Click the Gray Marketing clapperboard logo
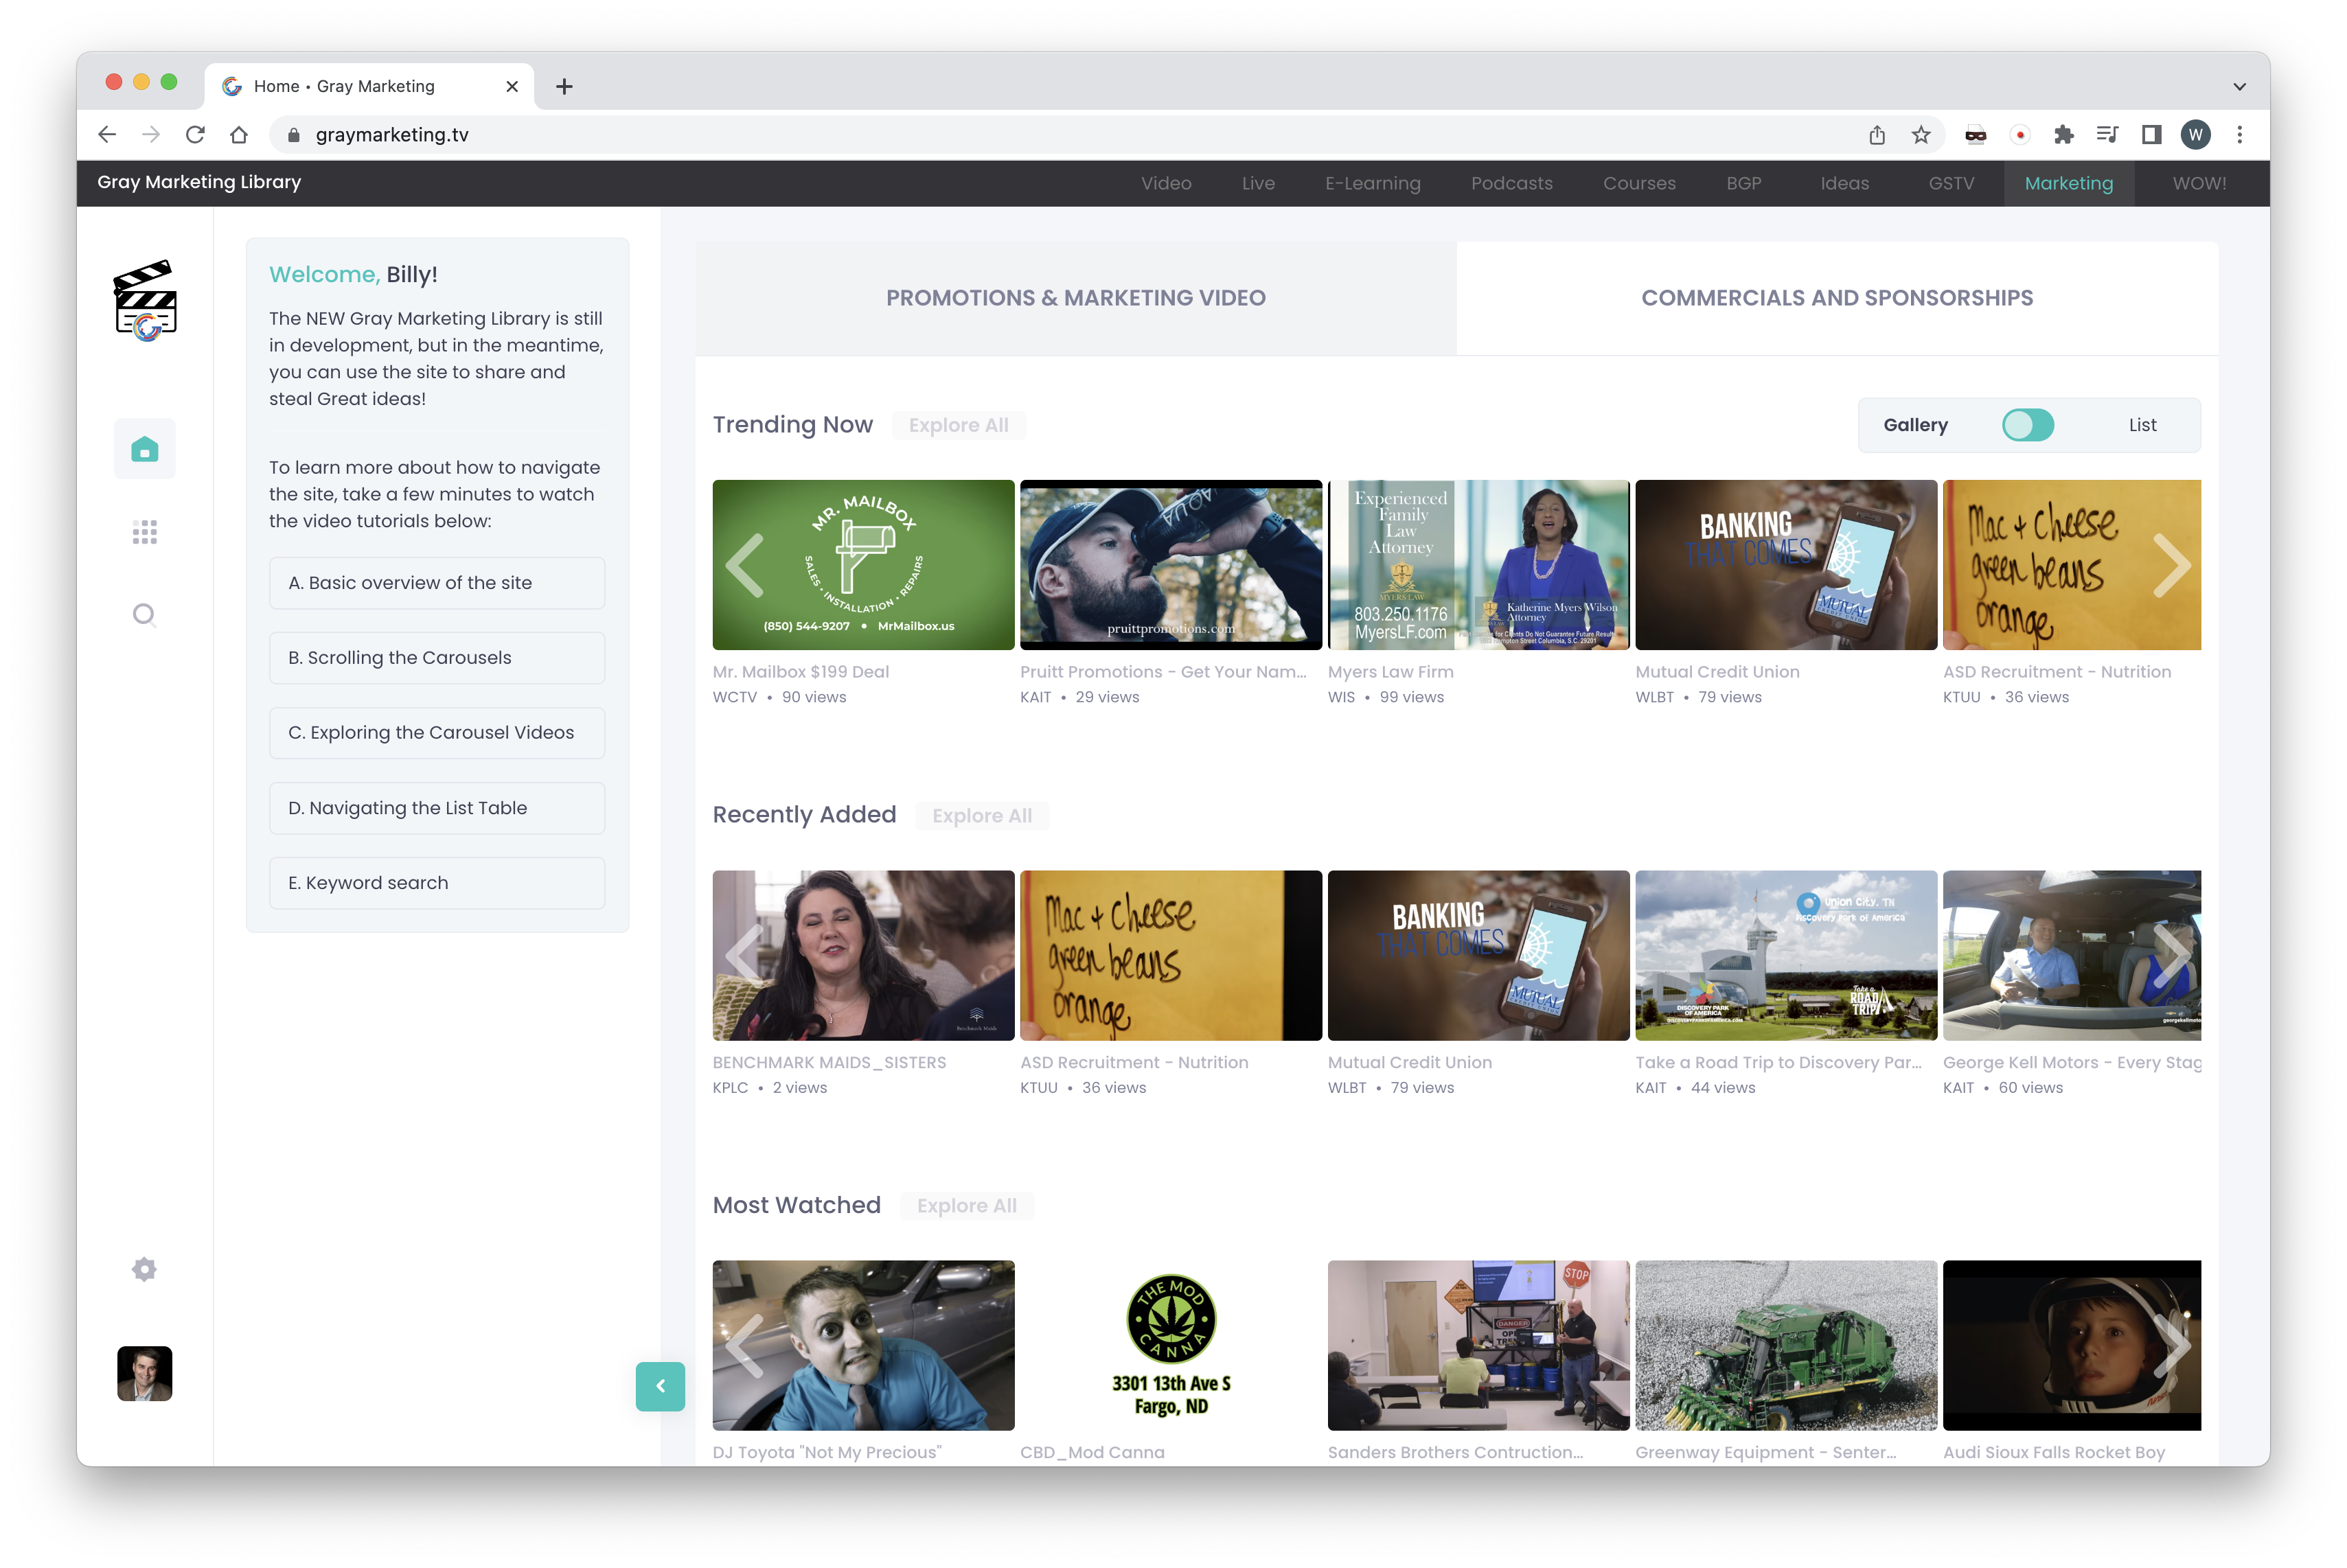Image resolution: width=2347 pixels, height=1568 pixels. [145, 301]
